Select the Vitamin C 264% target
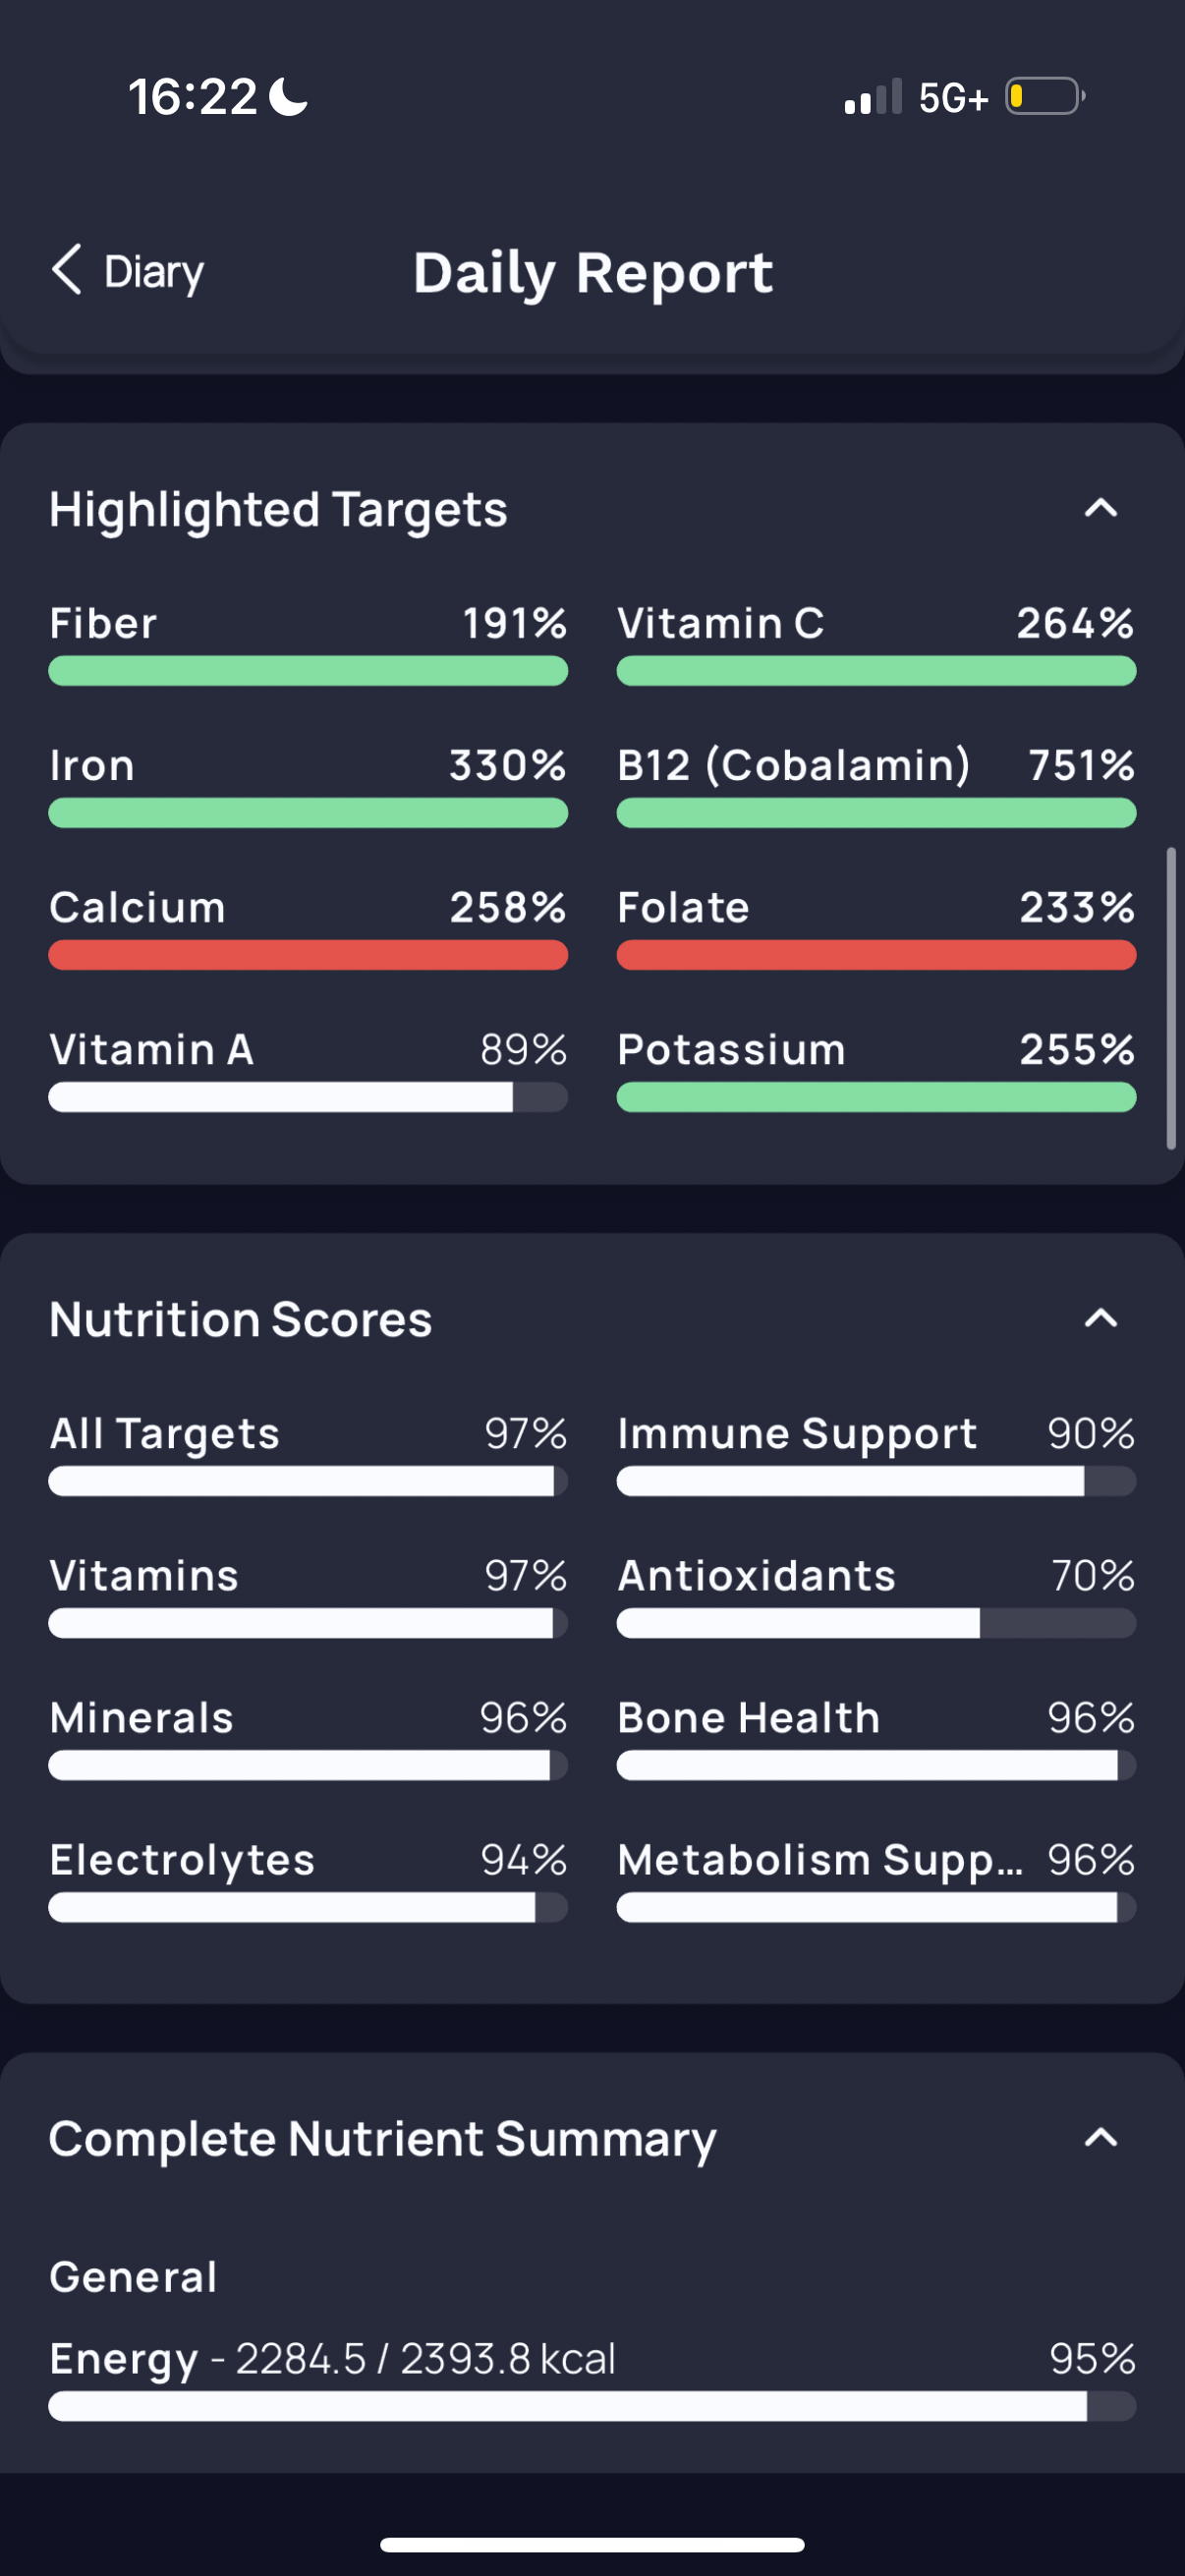Screen dimensions: 1185x2576 (876, 644)
